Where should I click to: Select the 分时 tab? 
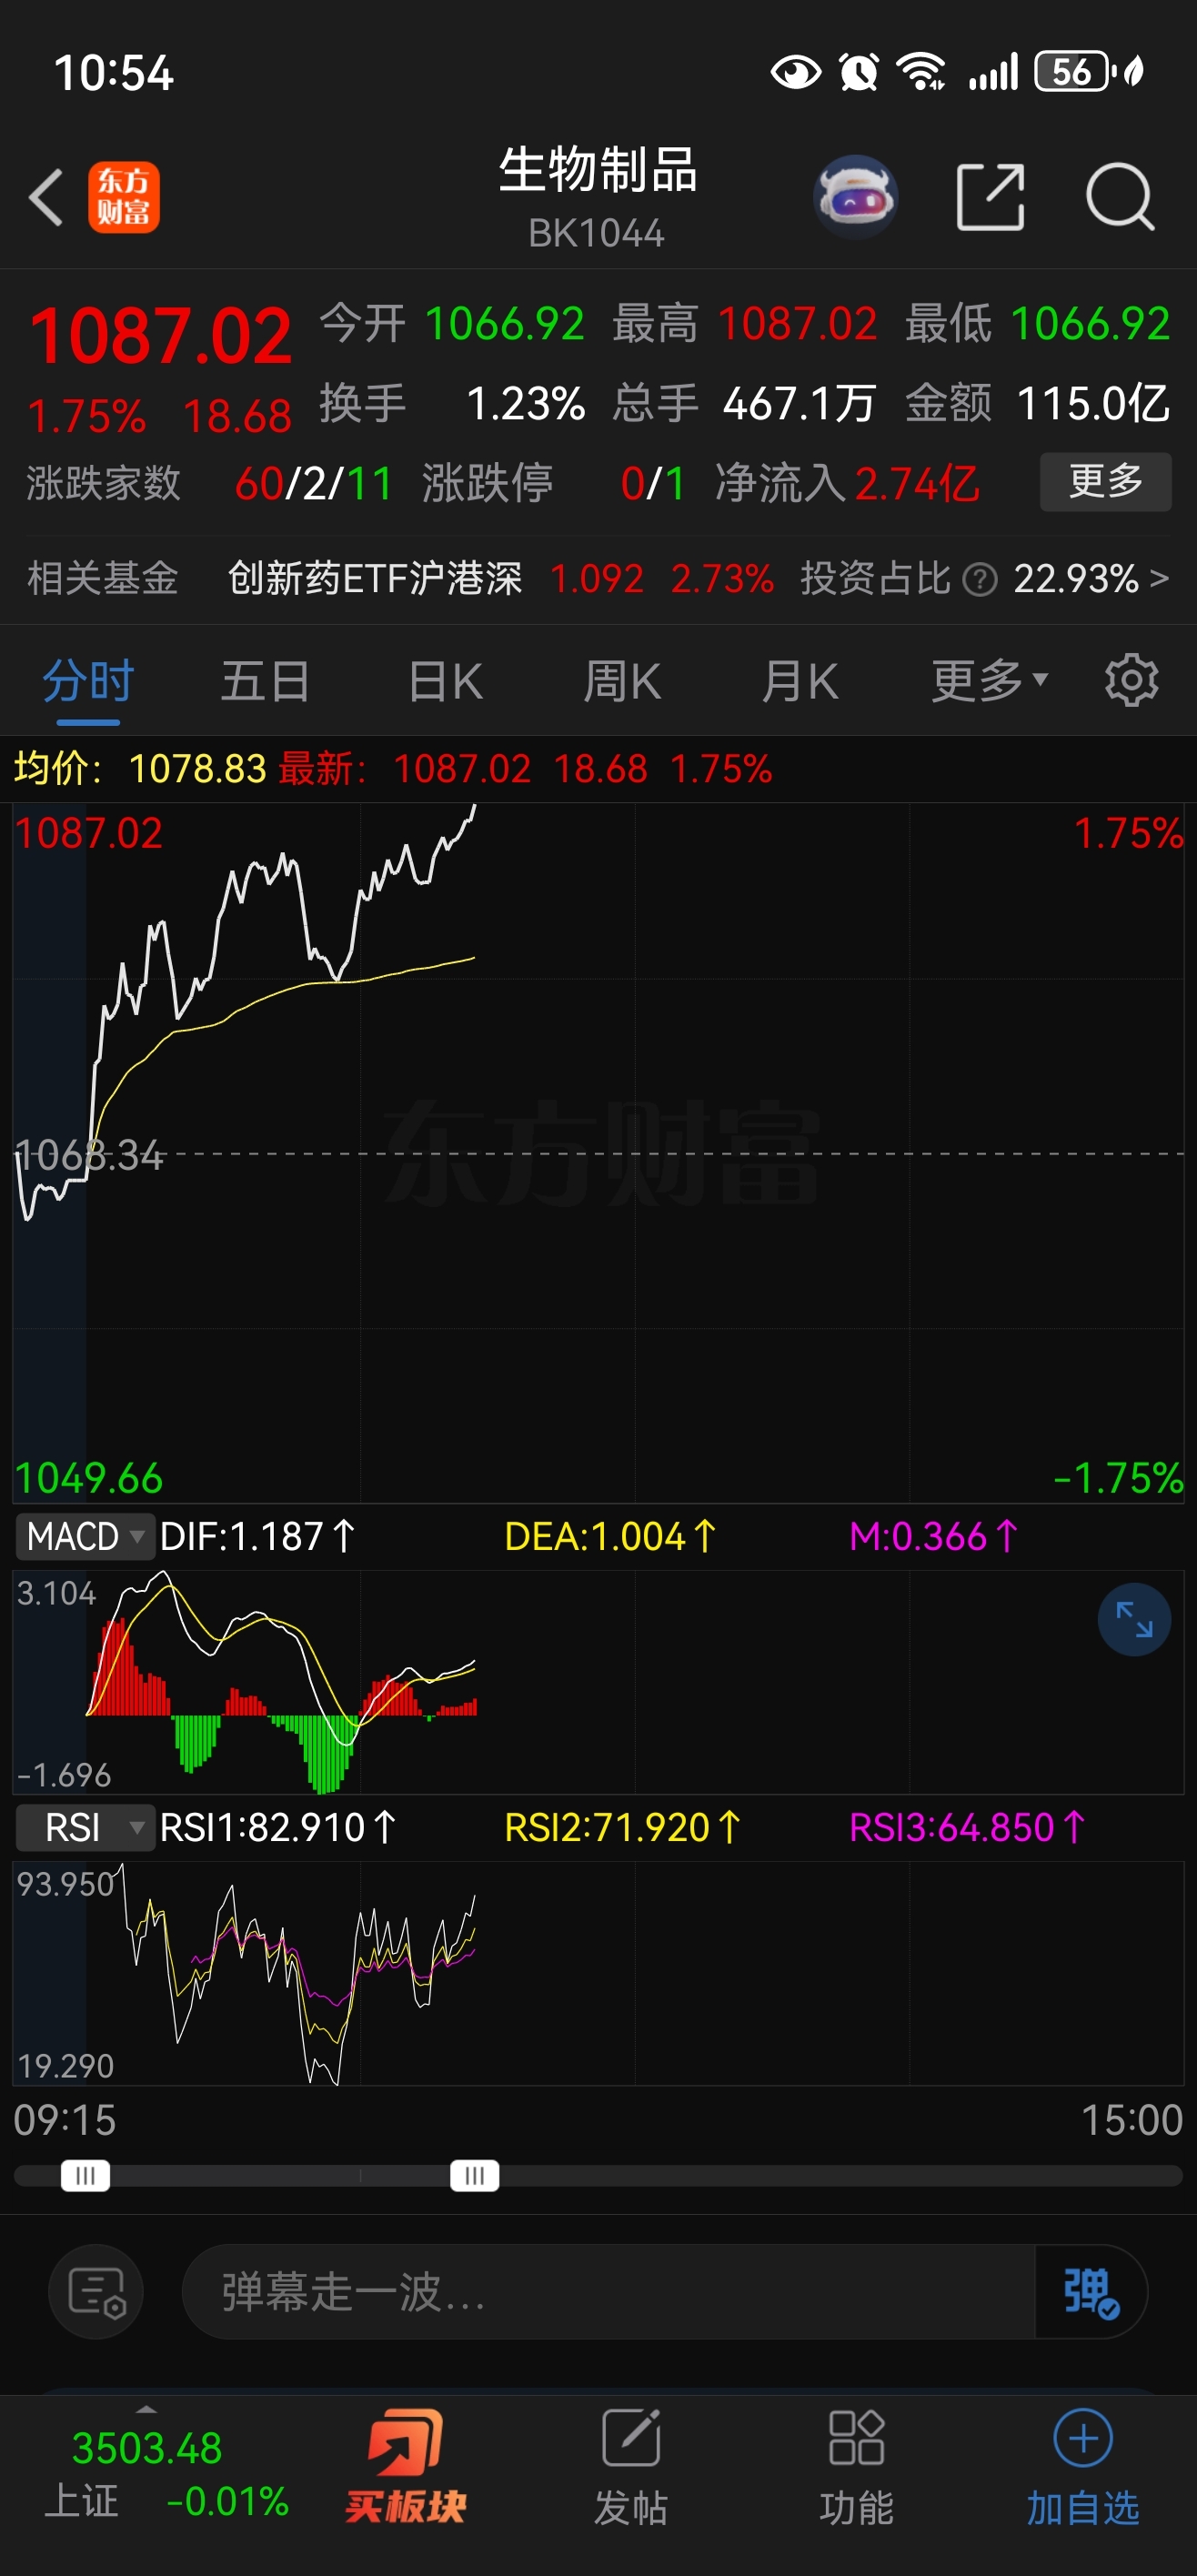click(x=88, y=682)
